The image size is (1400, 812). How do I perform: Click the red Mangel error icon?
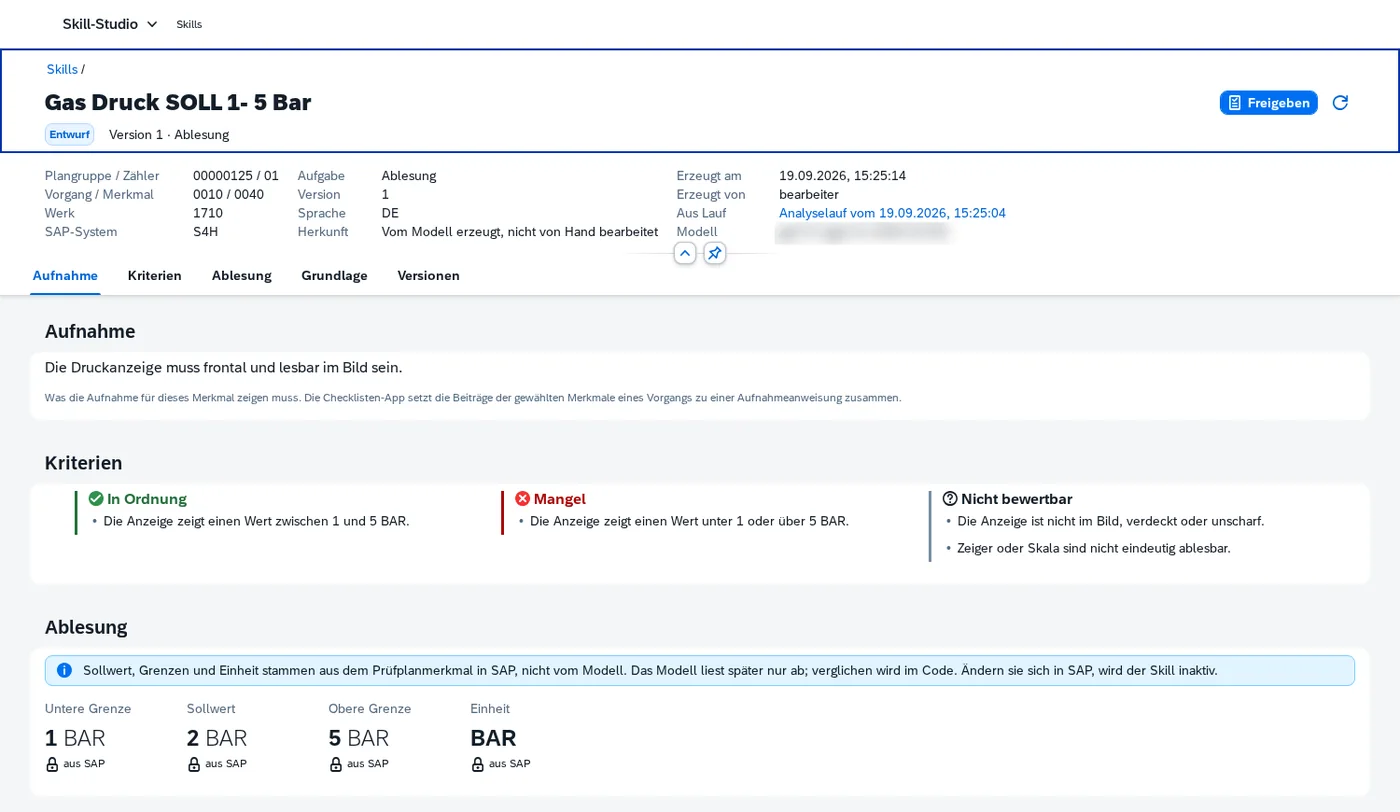pyautogui.click(x=522, y=498)
